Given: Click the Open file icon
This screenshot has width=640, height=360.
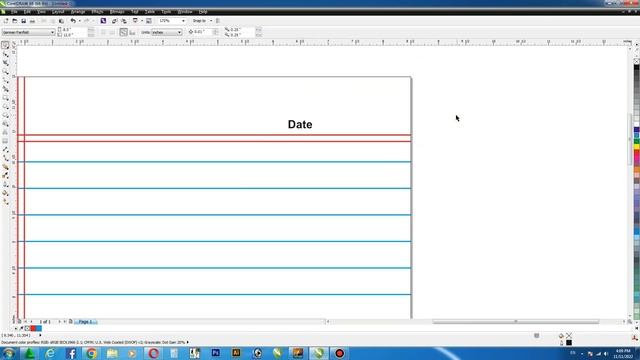Looking at the screenshot, I should pos(15,21).
